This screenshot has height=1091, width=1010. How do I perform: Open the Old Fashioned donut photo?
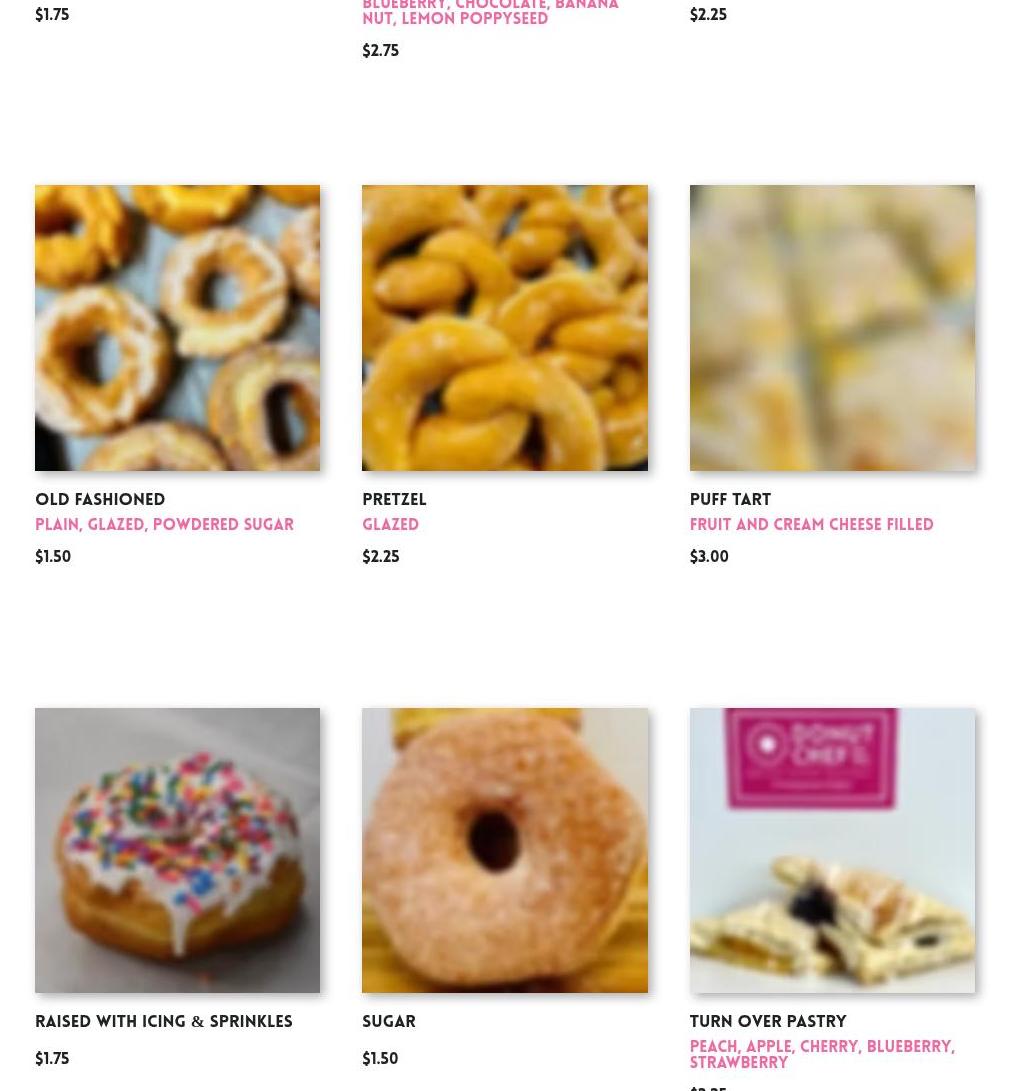coord(177,328)
